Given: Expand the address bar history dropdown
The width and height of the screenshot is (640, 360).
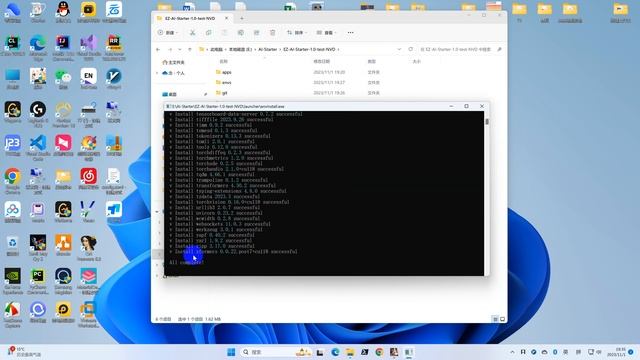Looking at the screenshot, I should point(399,49).
